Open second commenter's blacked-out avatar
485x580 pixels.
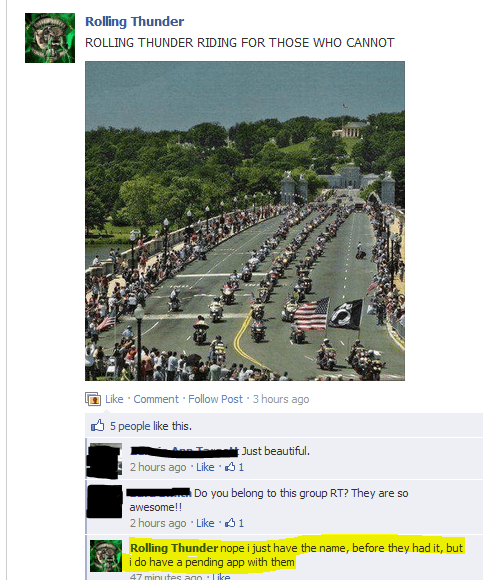105,502
